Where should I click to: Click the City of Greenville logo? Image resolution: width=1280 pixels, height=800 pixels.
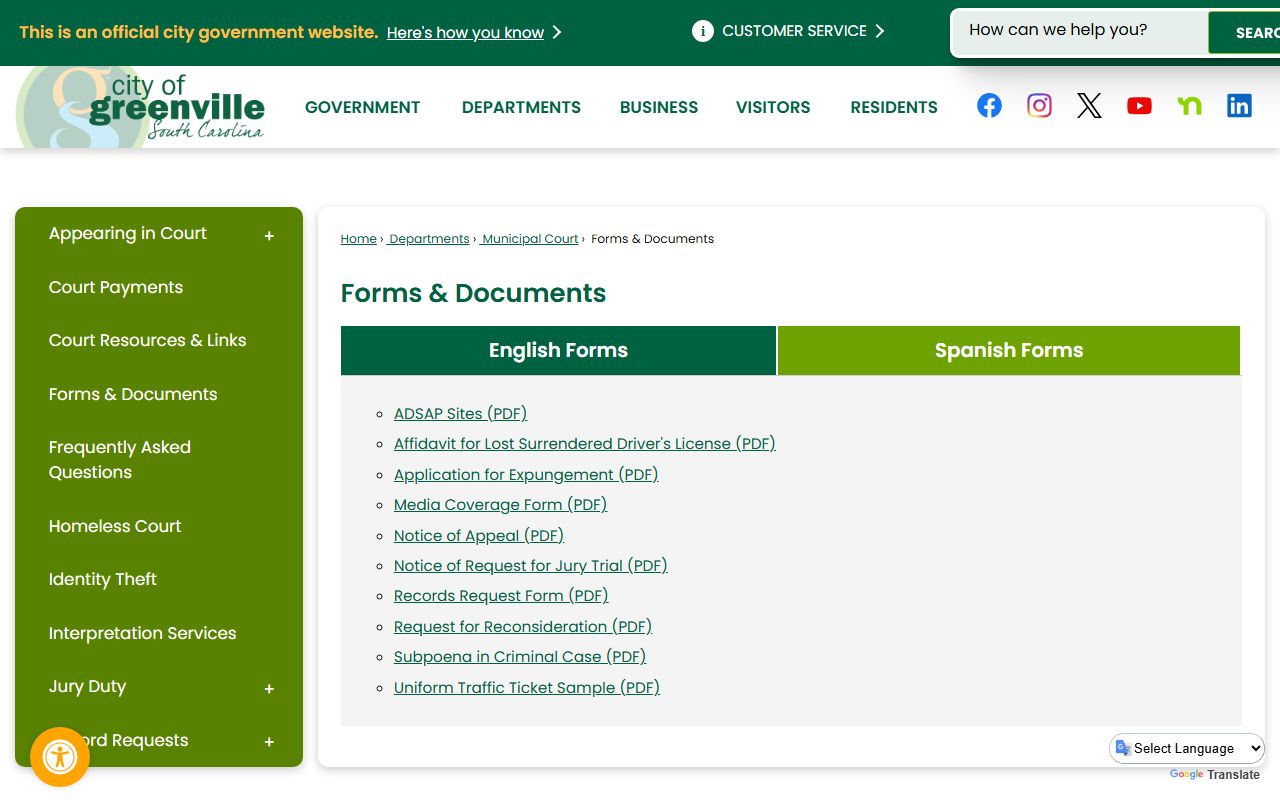pyautogui.click(x=142, y=108)
